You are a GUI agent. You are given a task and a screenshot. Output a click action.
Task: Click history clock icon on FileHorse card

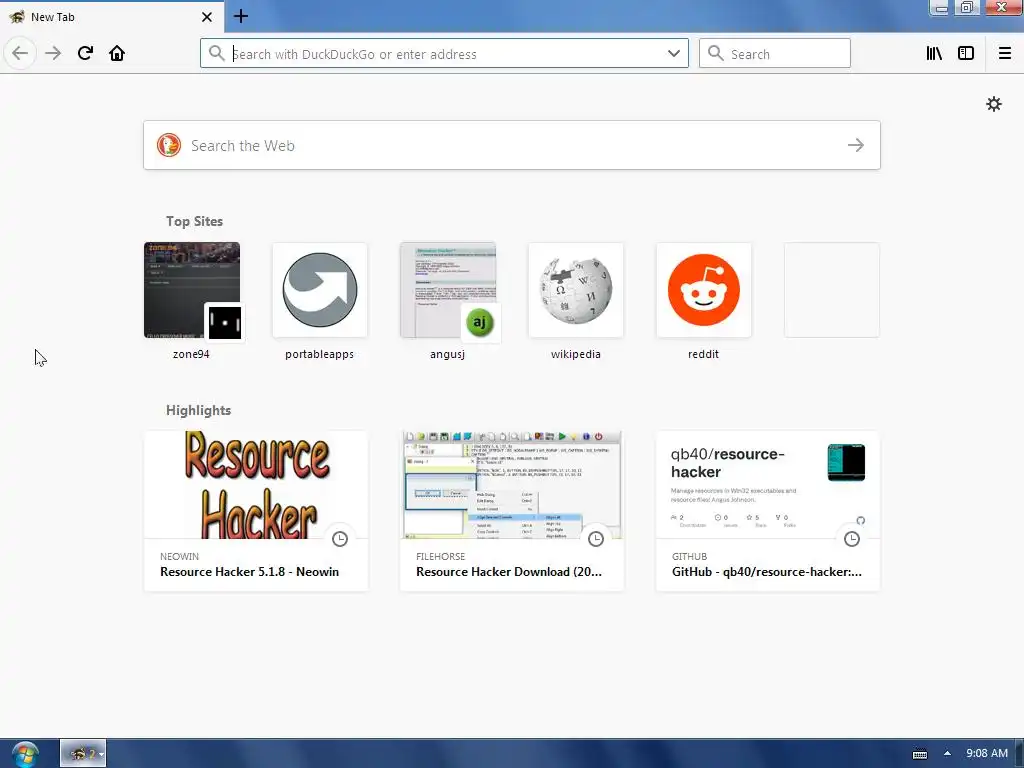tap(596, 539)
